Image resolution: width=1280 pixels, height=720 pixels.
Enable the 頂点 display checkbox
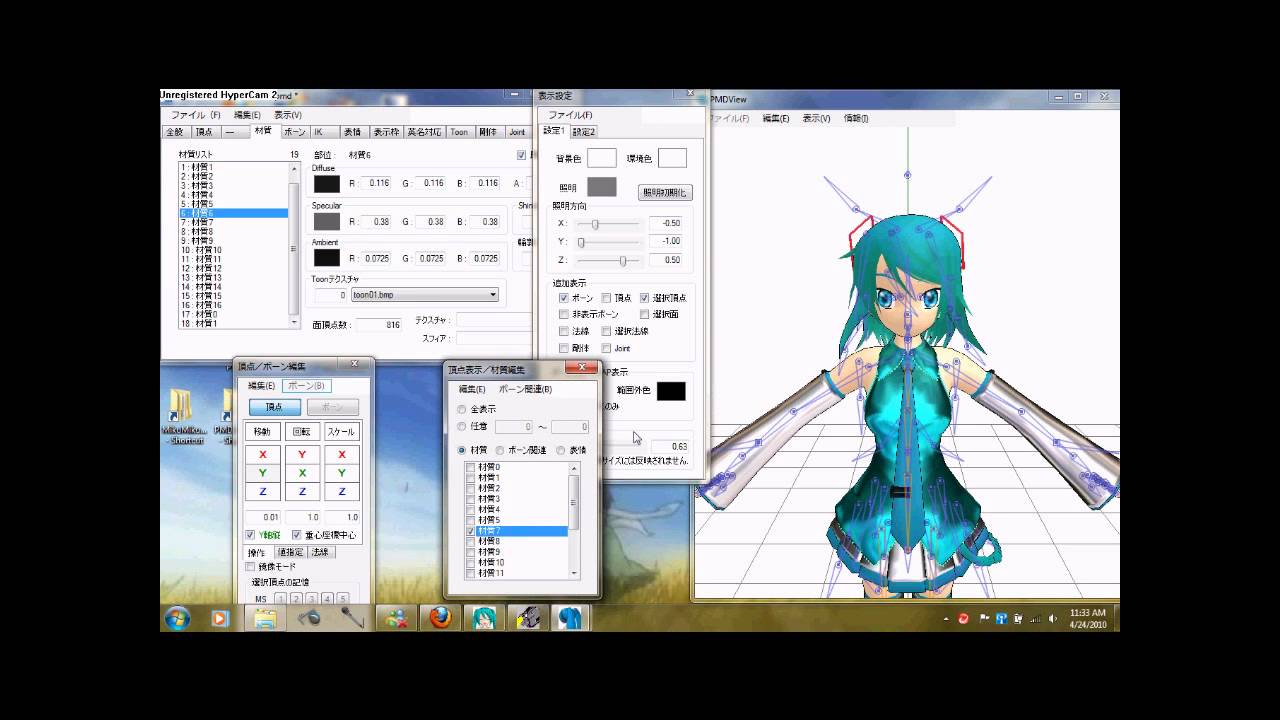tap(606, 298)
